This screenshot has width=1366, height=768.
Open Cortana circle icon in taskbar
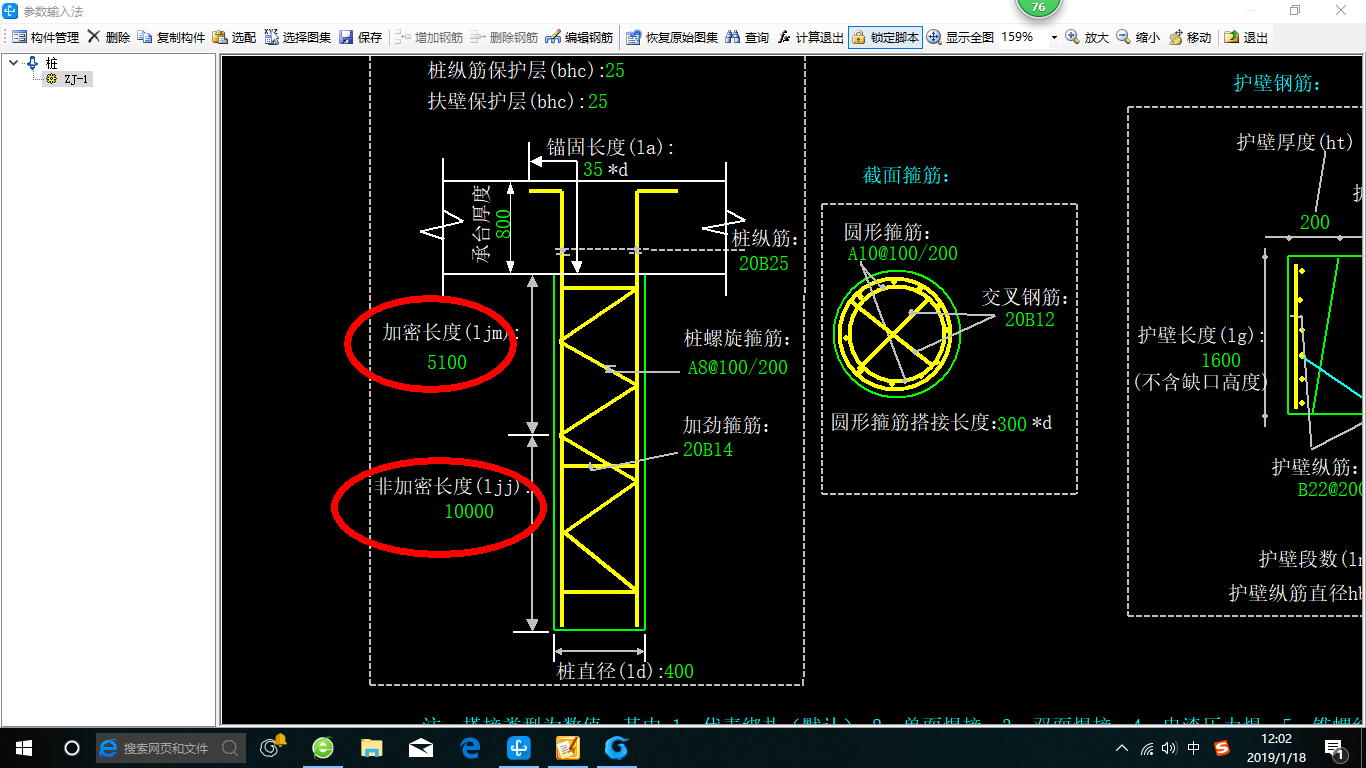72,747
